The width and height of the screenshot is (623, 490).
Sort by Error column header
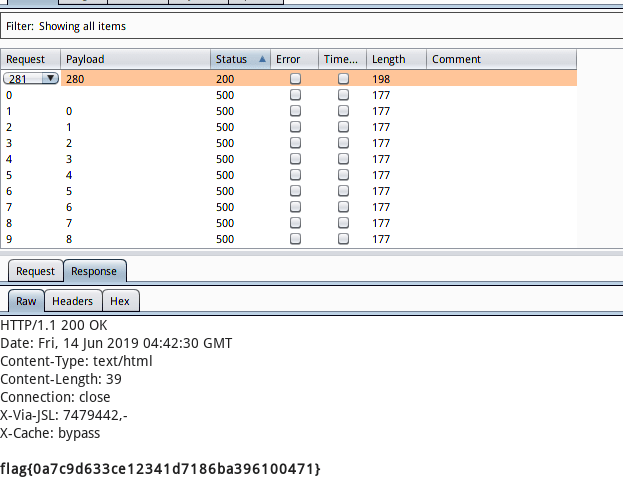[x=294, y=59]
